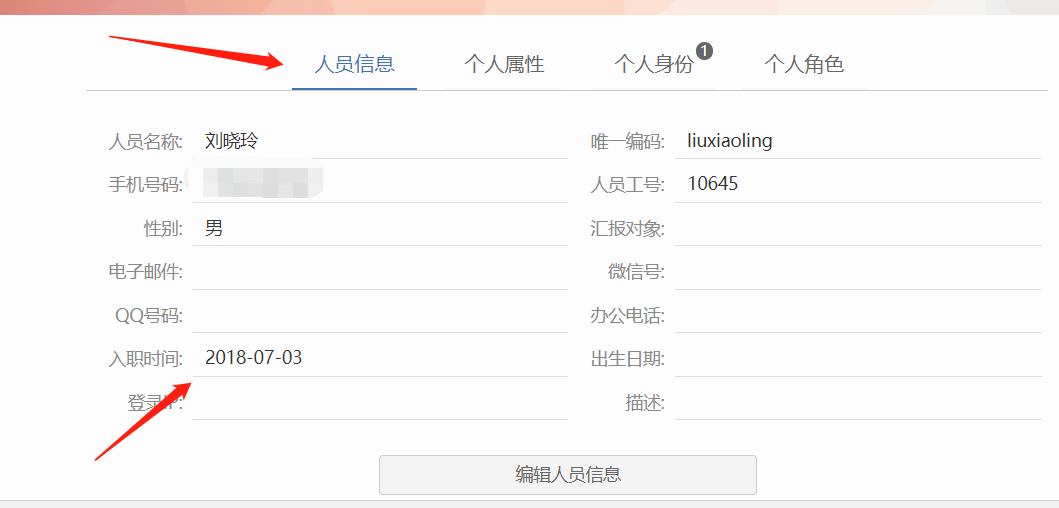Viewport: 1059px width, 508px height.
Task: Select the 手机号码 field
Action: pos(380,185)
